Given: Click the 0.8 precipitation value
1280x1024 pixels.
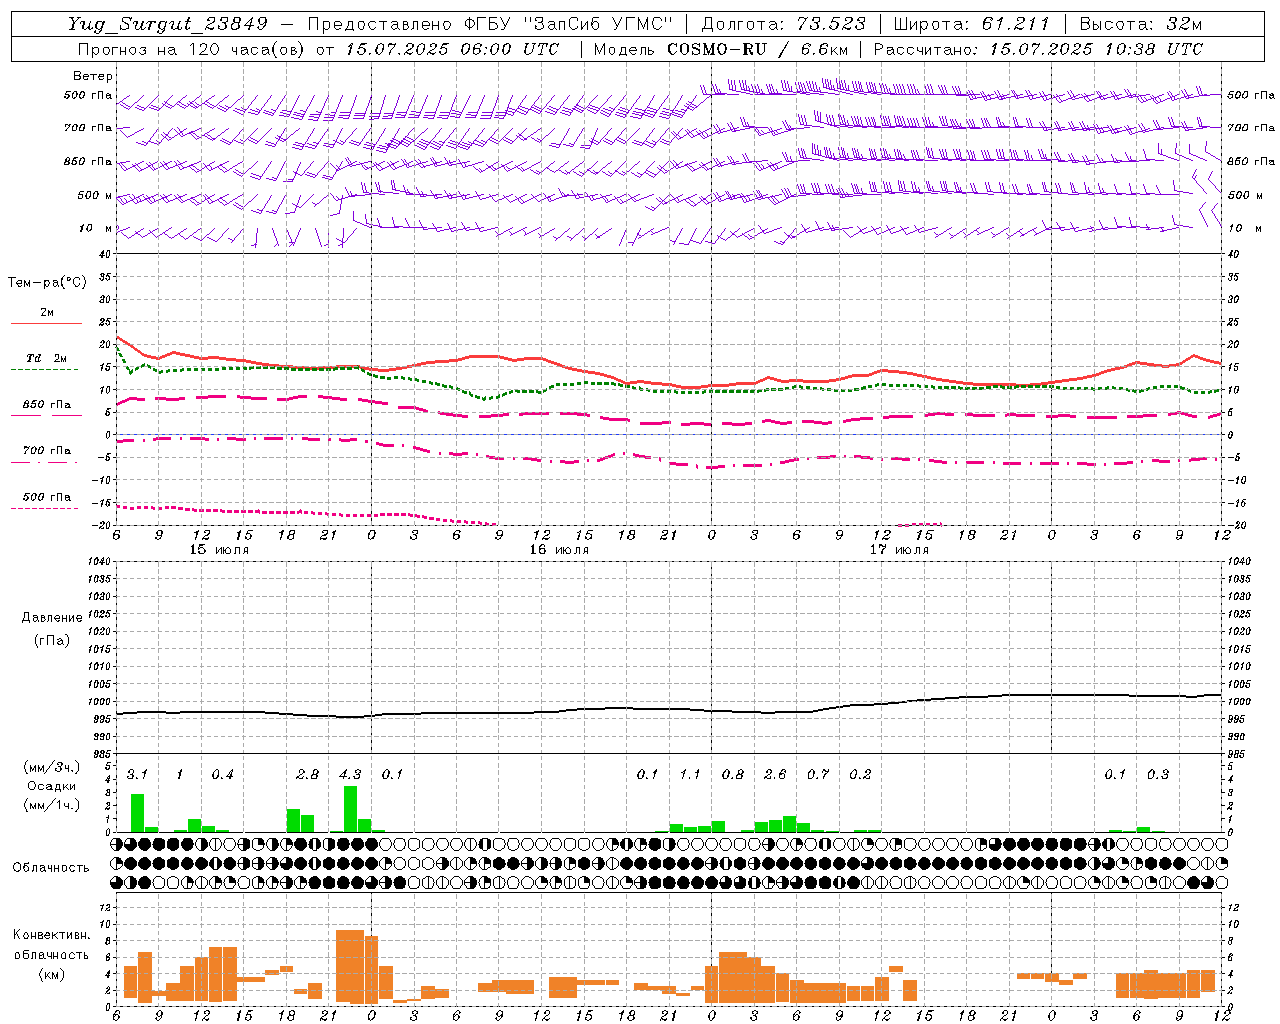Looking at the screenshot, I should click(x=733, y=775).
